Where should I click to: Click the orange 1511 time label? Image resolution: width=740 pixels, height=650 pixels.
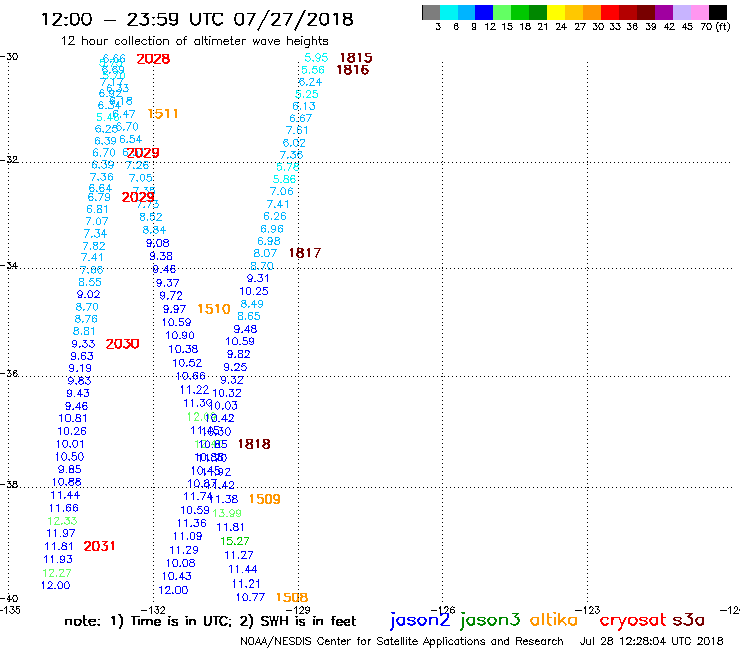pos(163,114)
